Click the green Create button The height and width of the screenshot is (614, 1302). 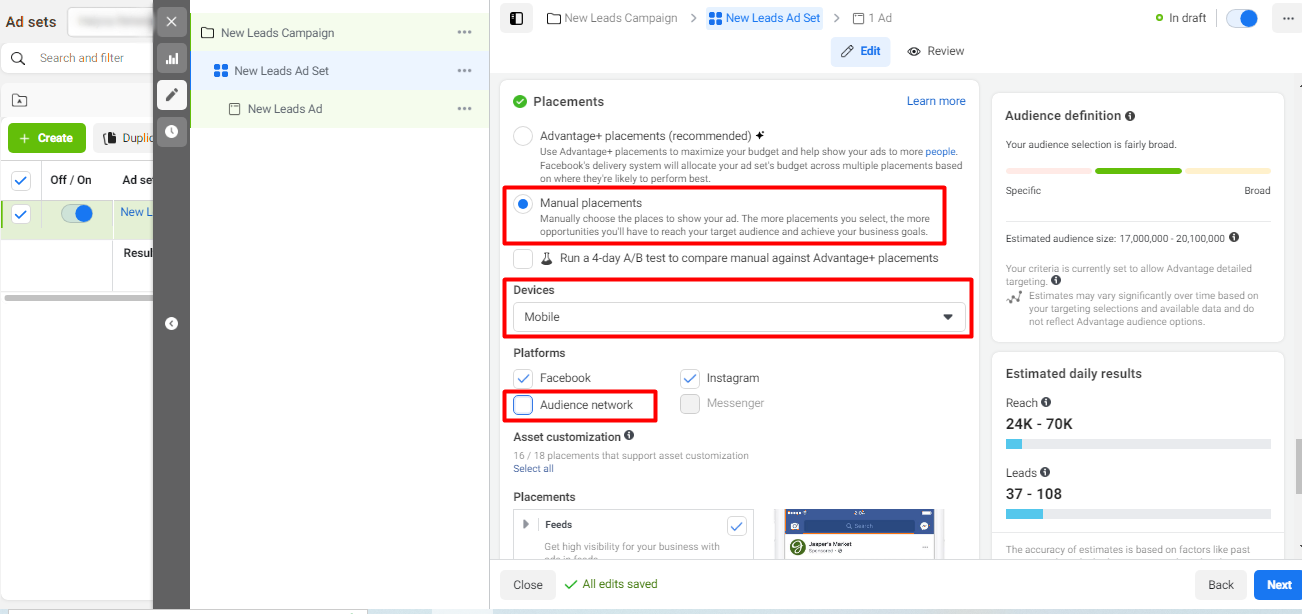coord(47,138)
